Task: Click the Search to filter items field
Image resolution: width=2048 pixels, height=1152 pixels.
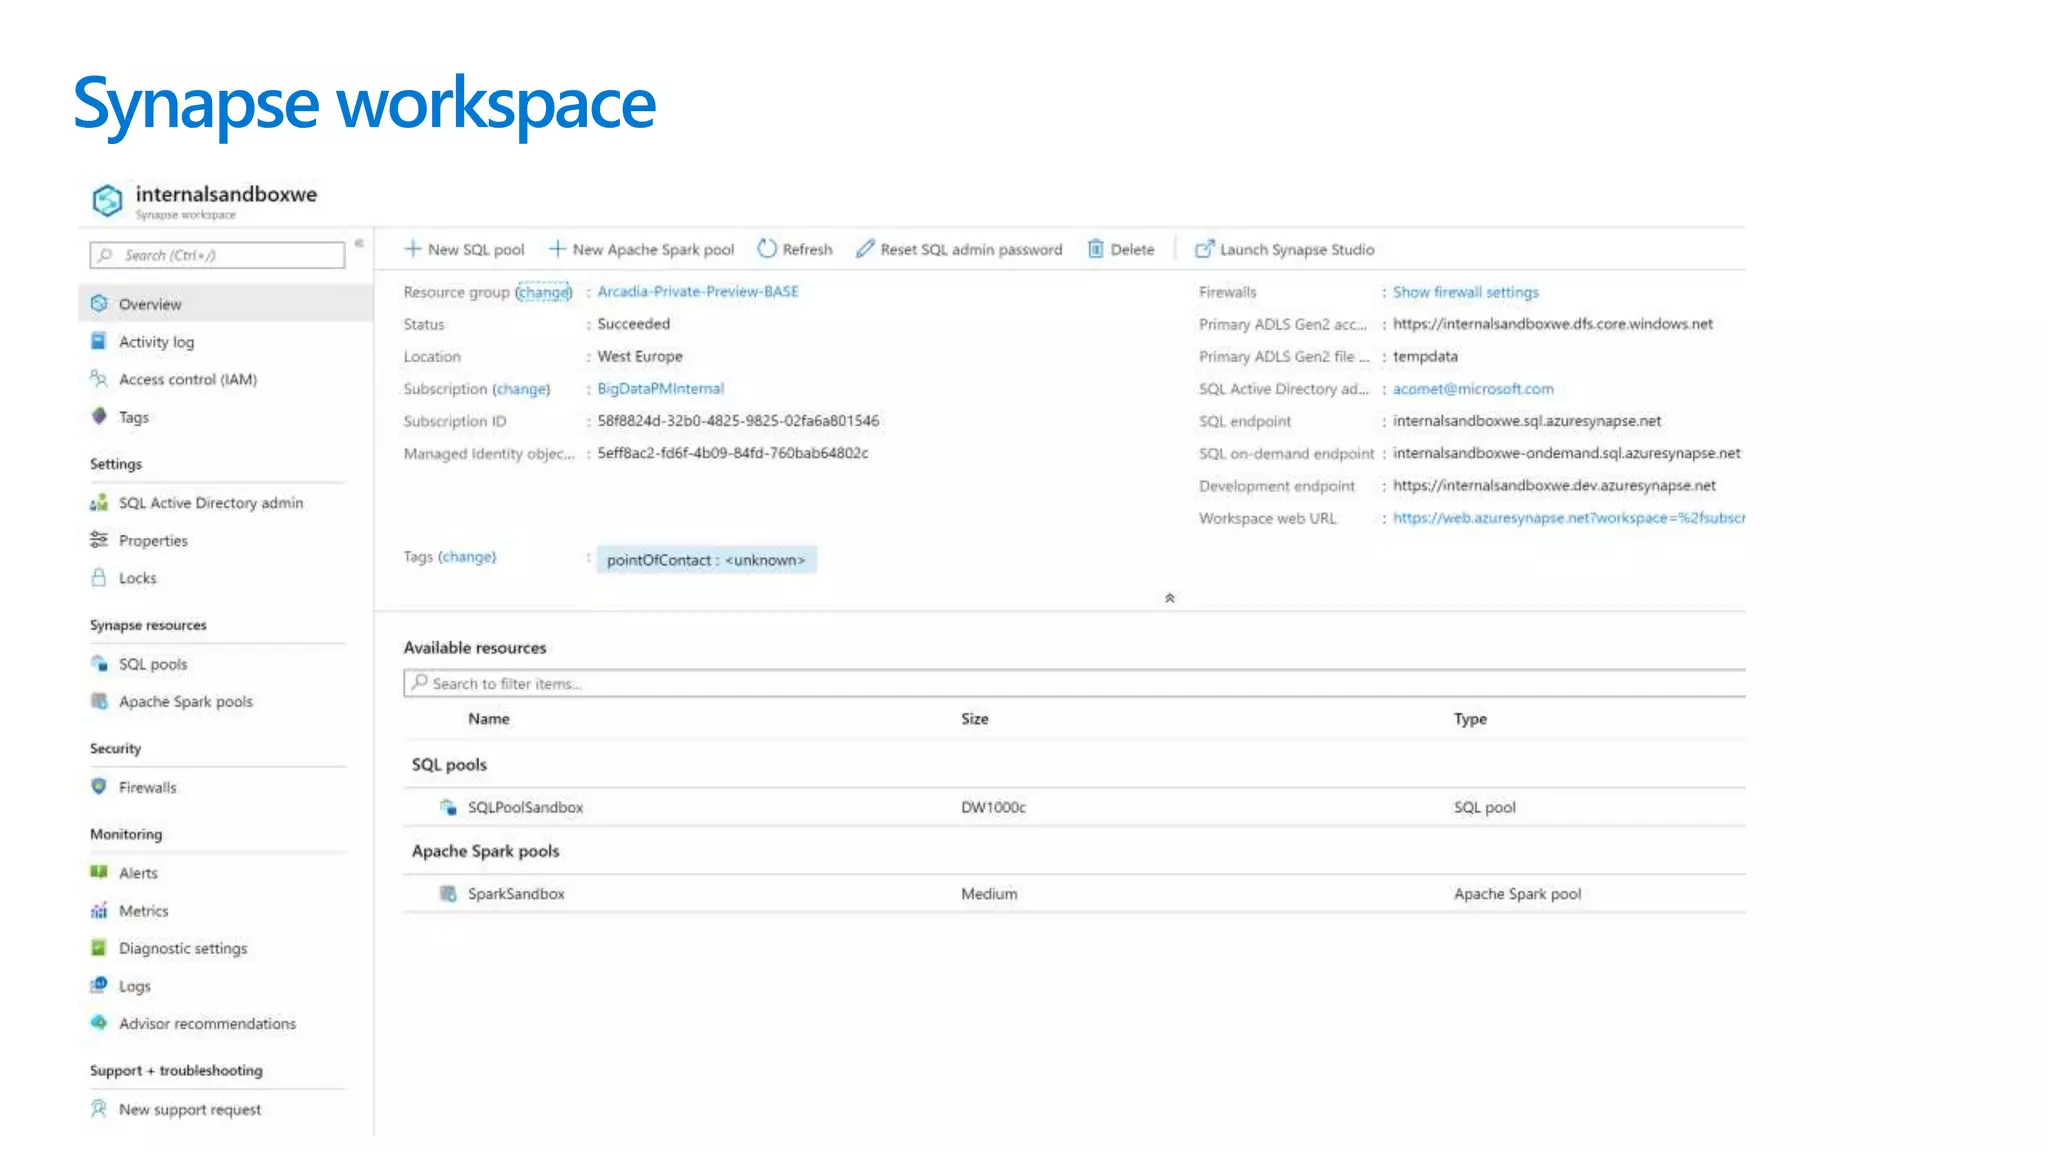Action: (1075, 683)
